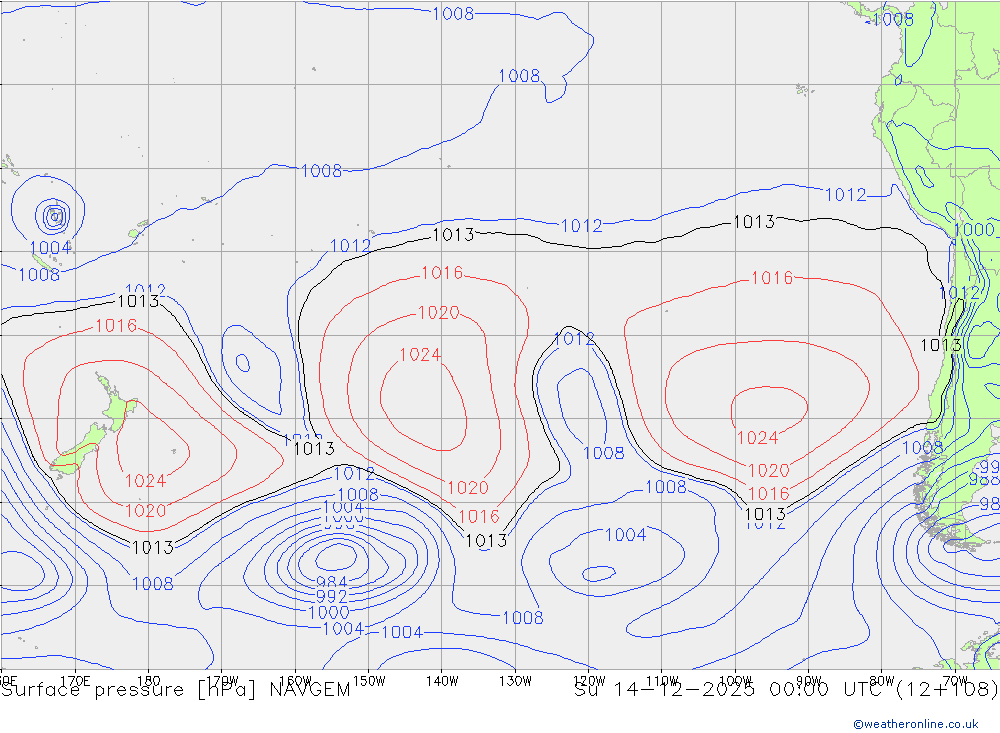Click the 1004 label beside the tropical cyclone
This screenshot has height=733, width=1000.
pyautogui.click(x=50, y=247)
